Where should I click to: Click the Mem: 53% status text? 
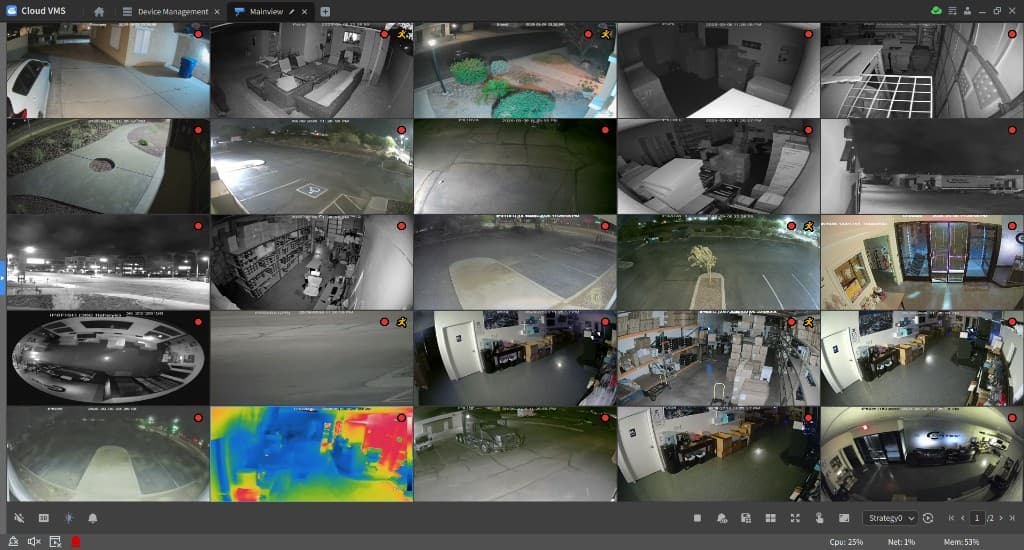[x=961, y=542]
